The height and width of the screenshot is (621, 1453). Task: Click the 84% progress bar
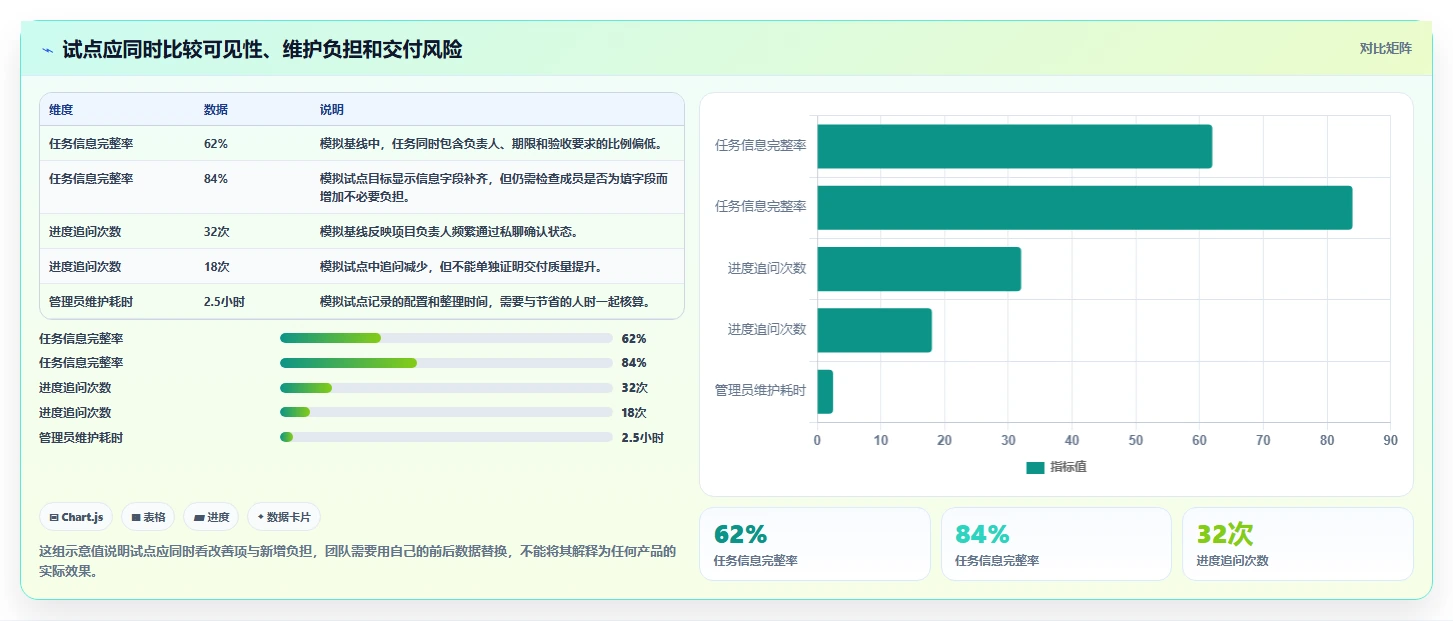446,363
